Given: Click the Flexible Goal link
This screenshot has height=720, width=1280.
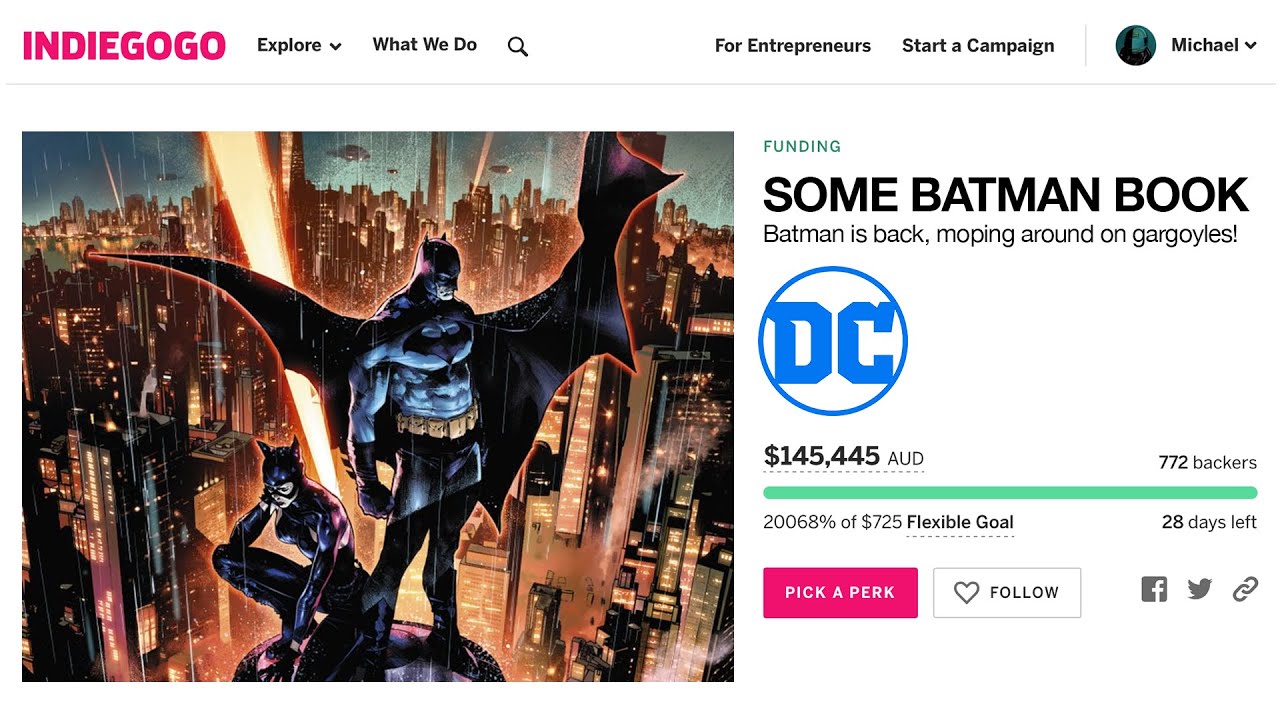Looking at the screenshot, I should pyautogui.click(x=960, y=522).
